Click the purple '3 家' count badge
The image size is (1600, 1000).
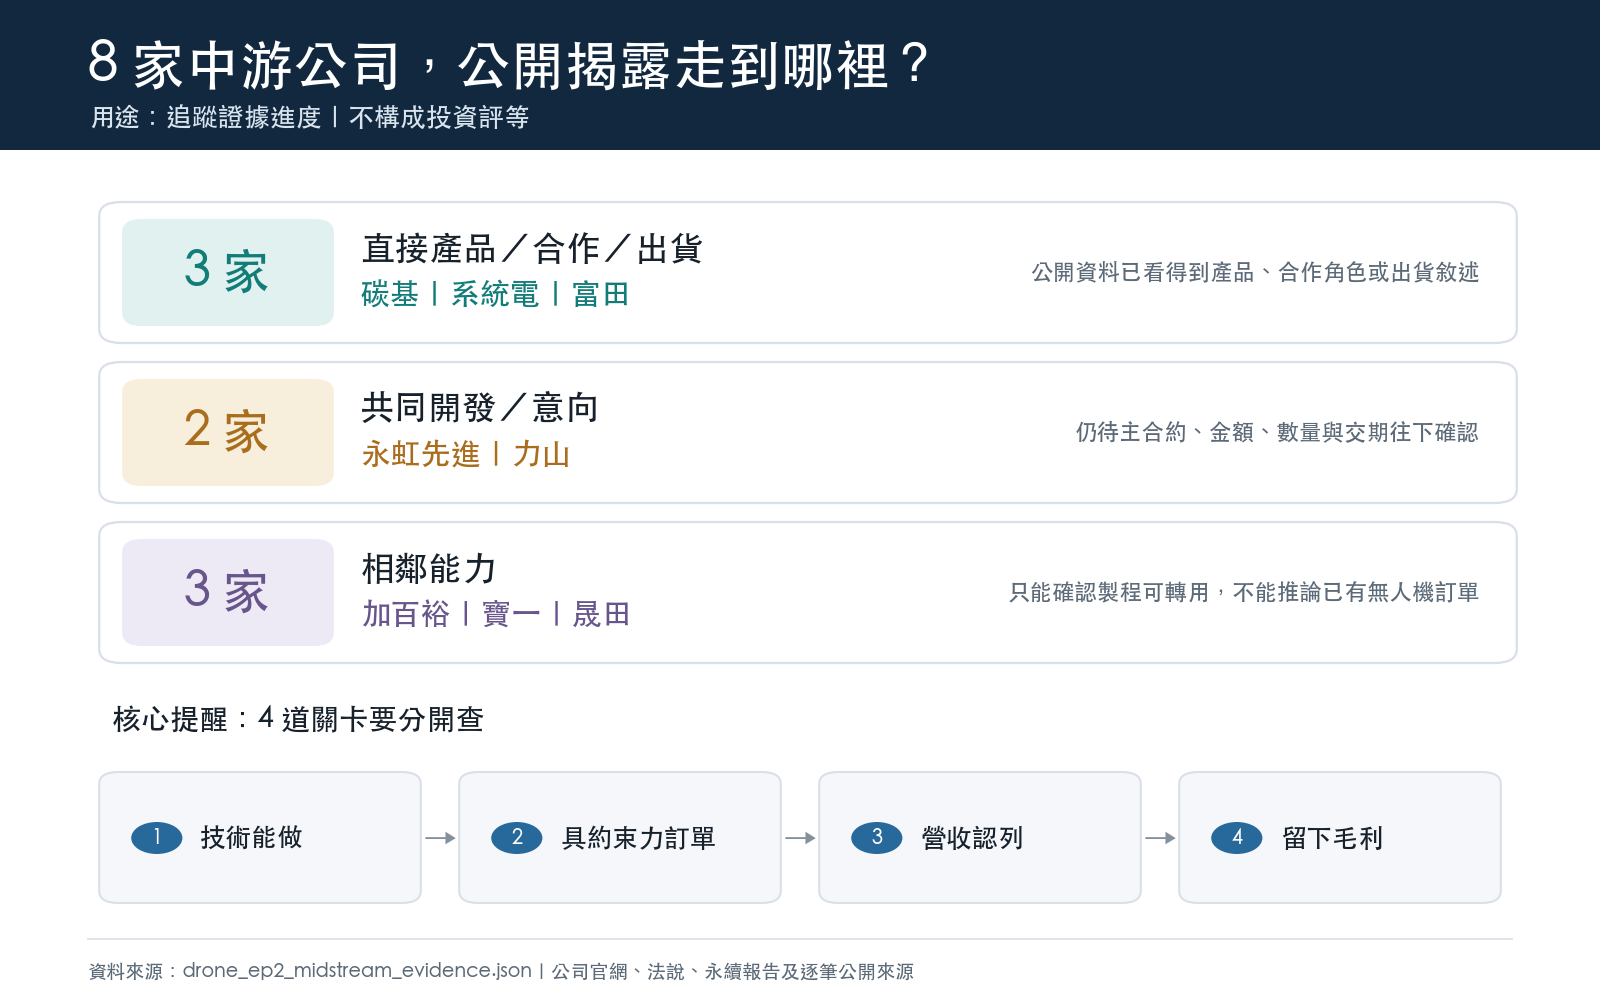coord(228,592)
